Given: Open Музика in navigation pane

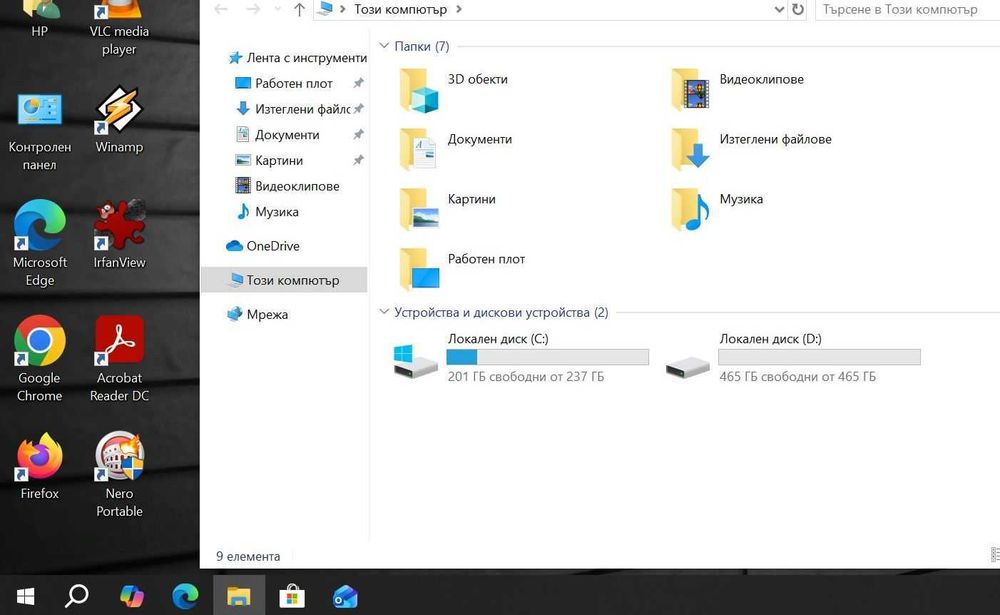Looking at the screenshot, I should pos(267,211).
